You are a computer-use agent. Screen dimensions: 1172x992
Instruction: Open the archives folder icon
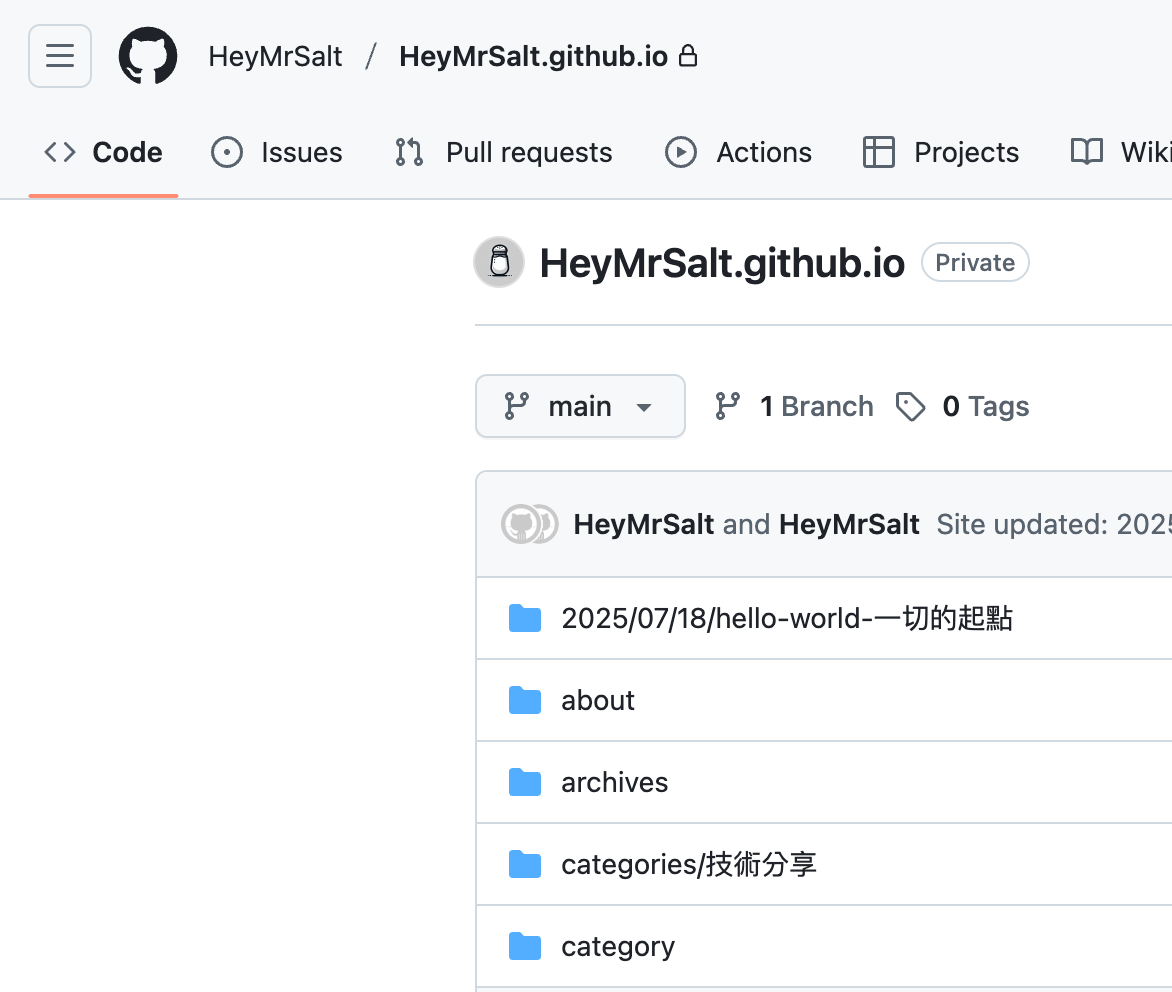point(525,782)
